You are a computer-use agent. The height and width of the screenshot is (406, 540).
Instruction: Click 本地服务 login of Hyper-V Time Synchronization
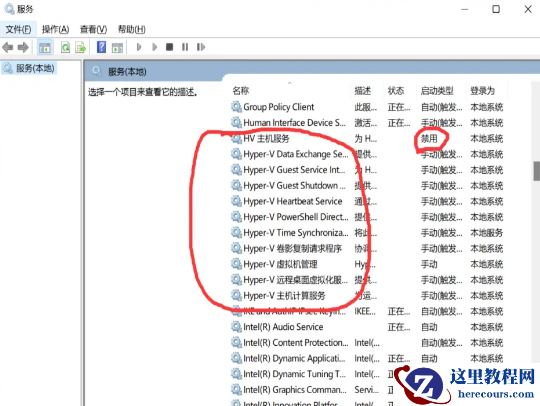pyautogui.click(x=486, y=233)
